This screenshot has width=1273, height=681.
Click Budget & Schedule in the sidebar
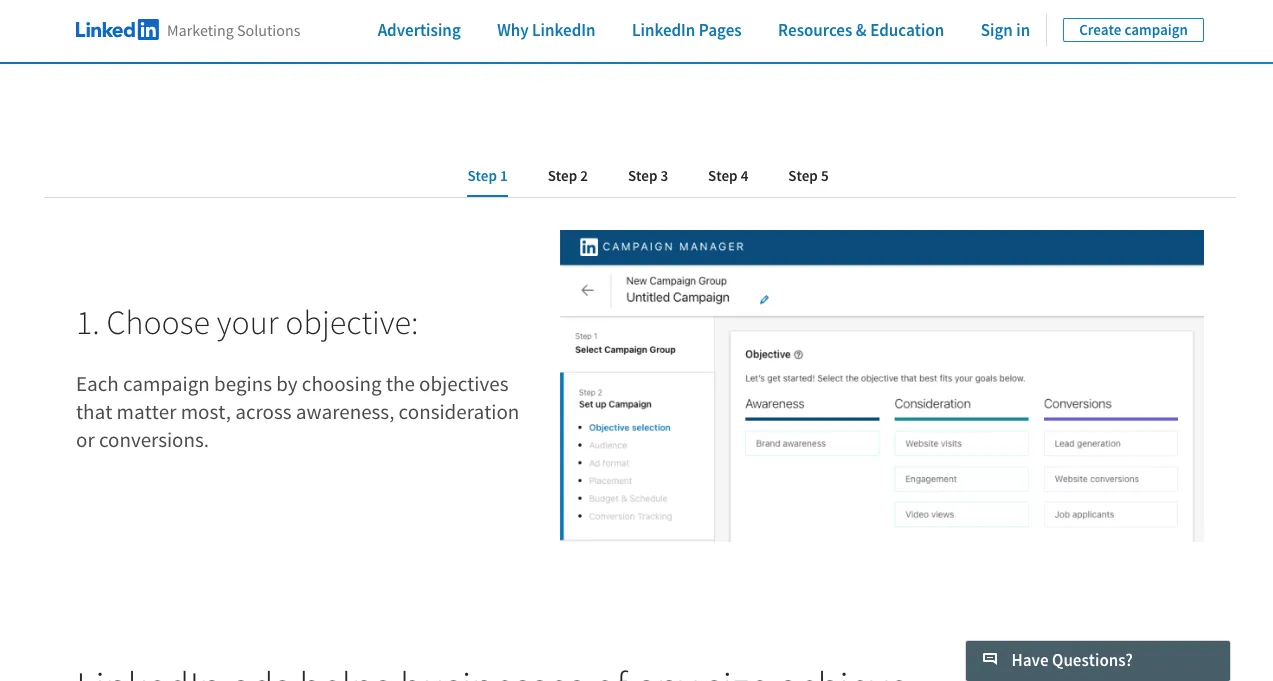point(628,498)
